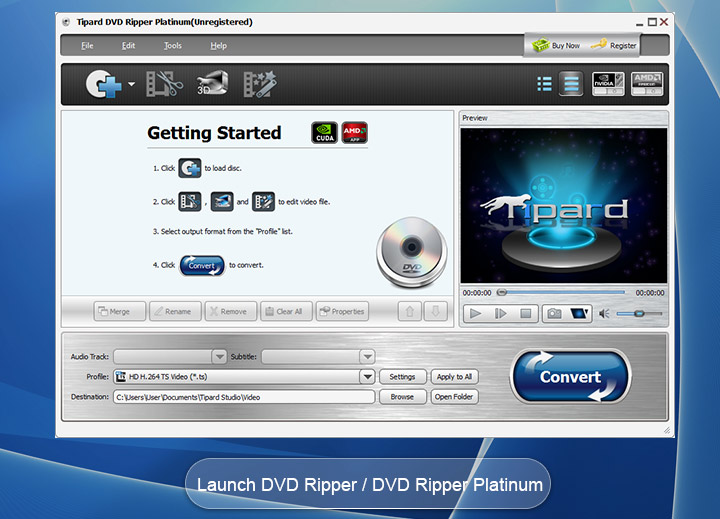Open the Edit menu
The width and height of the screenshot is (720, 519).
pos(129,45)
